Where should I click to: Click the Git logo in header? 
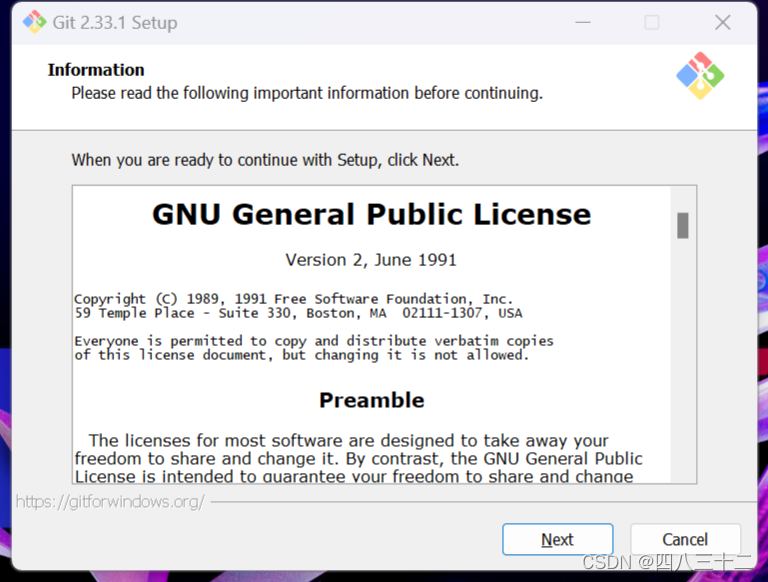pos(700,76)
